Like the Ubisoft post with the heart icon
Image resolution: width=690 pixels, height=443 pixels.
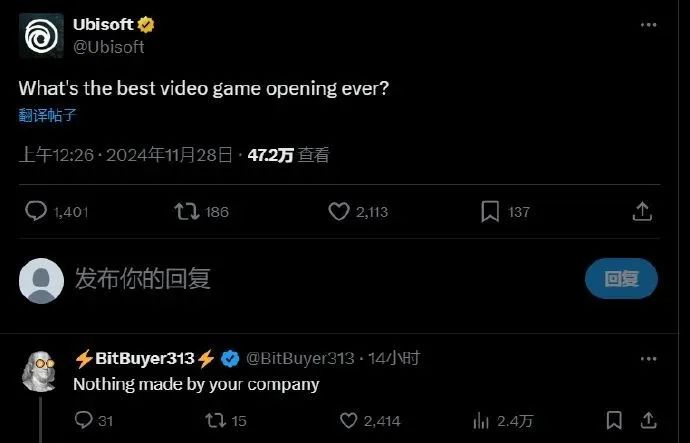point(339,211)
